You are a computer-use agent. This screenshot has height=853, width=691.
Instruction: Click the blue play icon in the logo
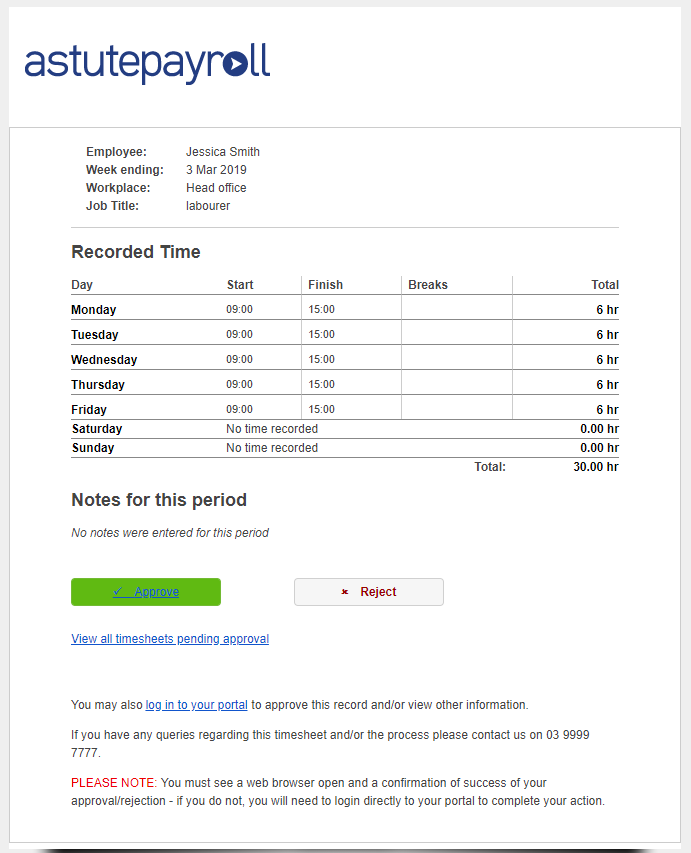click(x=237, y=66)
